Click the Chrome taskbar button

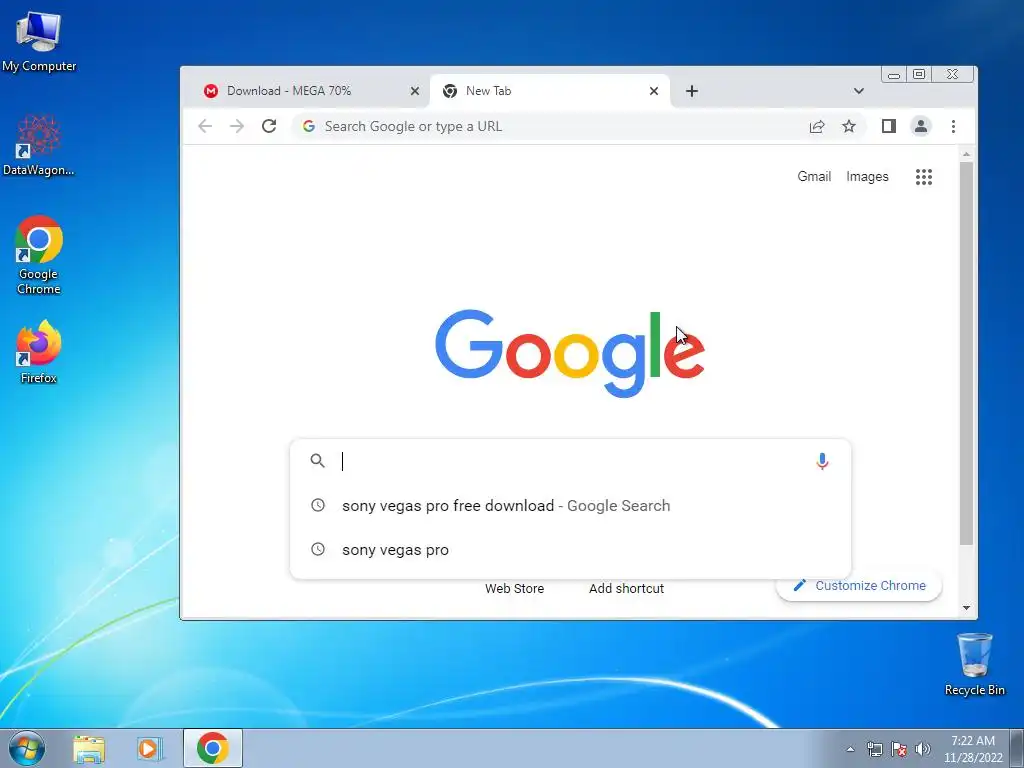tap(213, 748)
